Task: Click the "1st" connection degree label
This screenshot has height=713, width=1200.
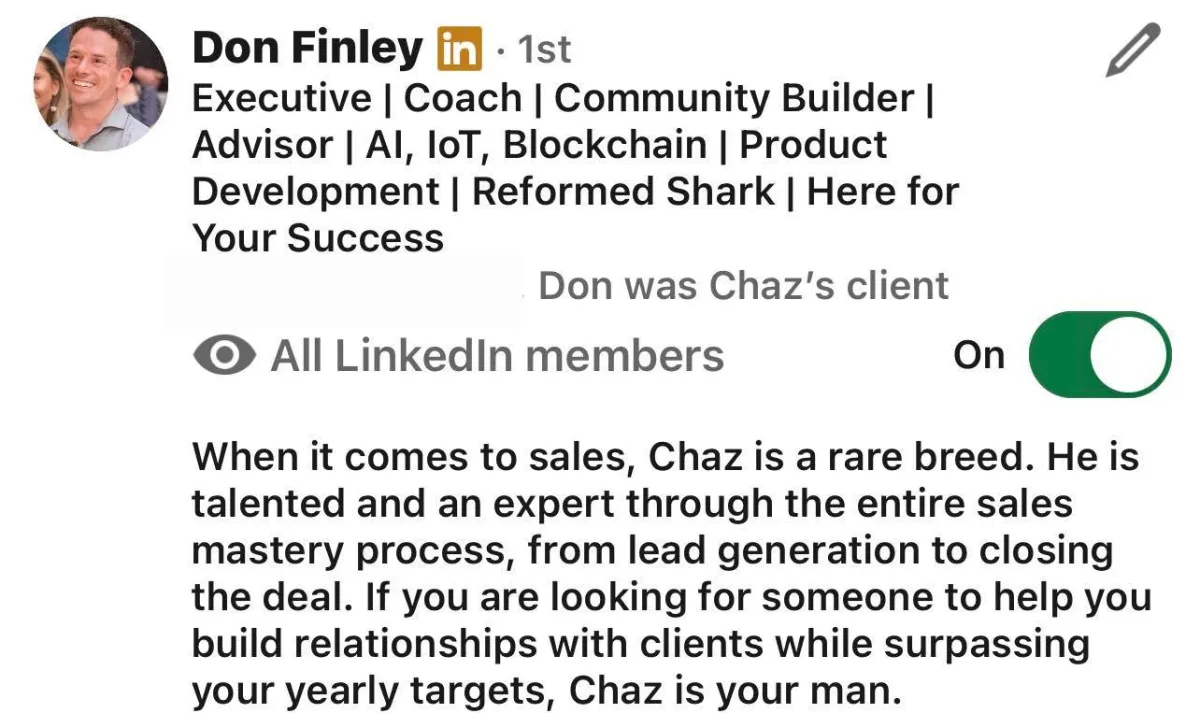Action: tap(539, 49)
